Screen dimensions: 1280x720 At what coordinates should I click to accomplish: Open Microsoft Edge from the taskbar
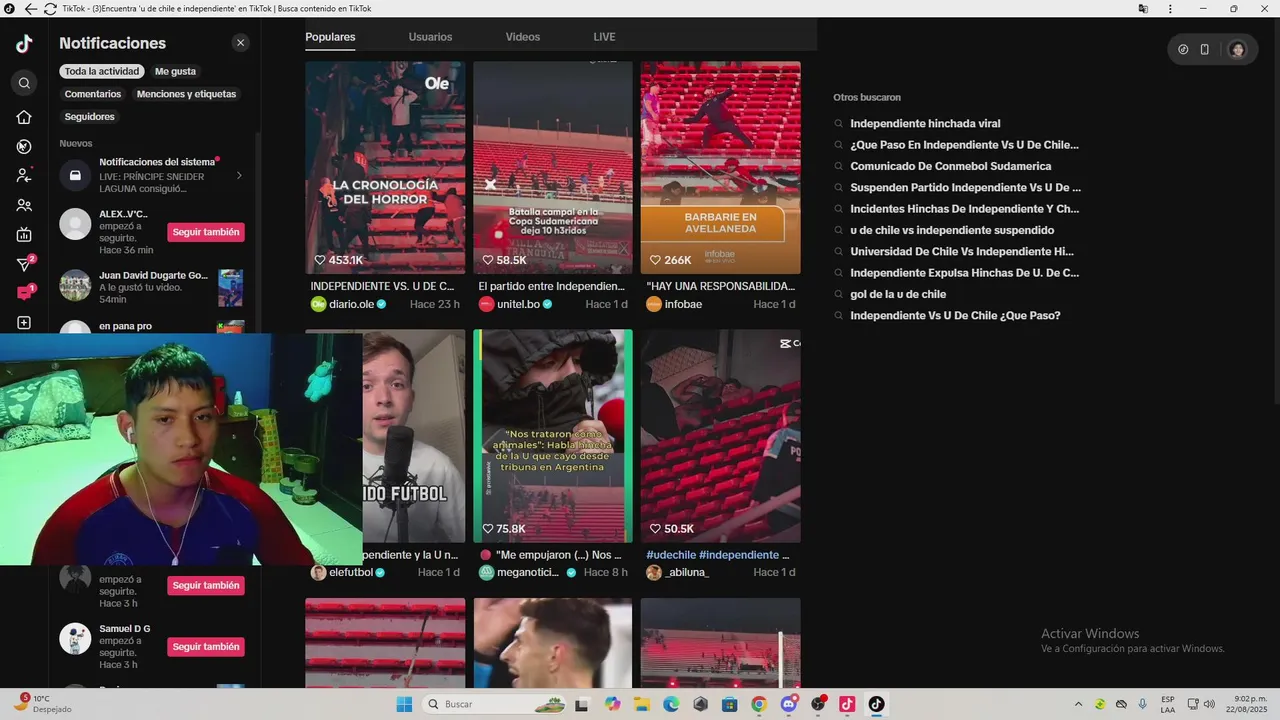tap(671, 704)
